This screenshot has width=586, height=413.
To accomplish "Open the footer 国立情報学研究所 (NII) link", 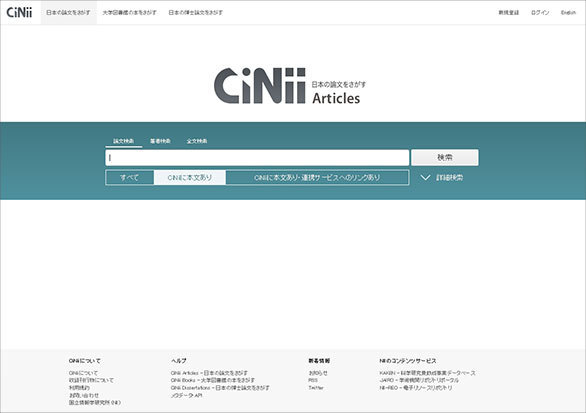I will point(95,403).
